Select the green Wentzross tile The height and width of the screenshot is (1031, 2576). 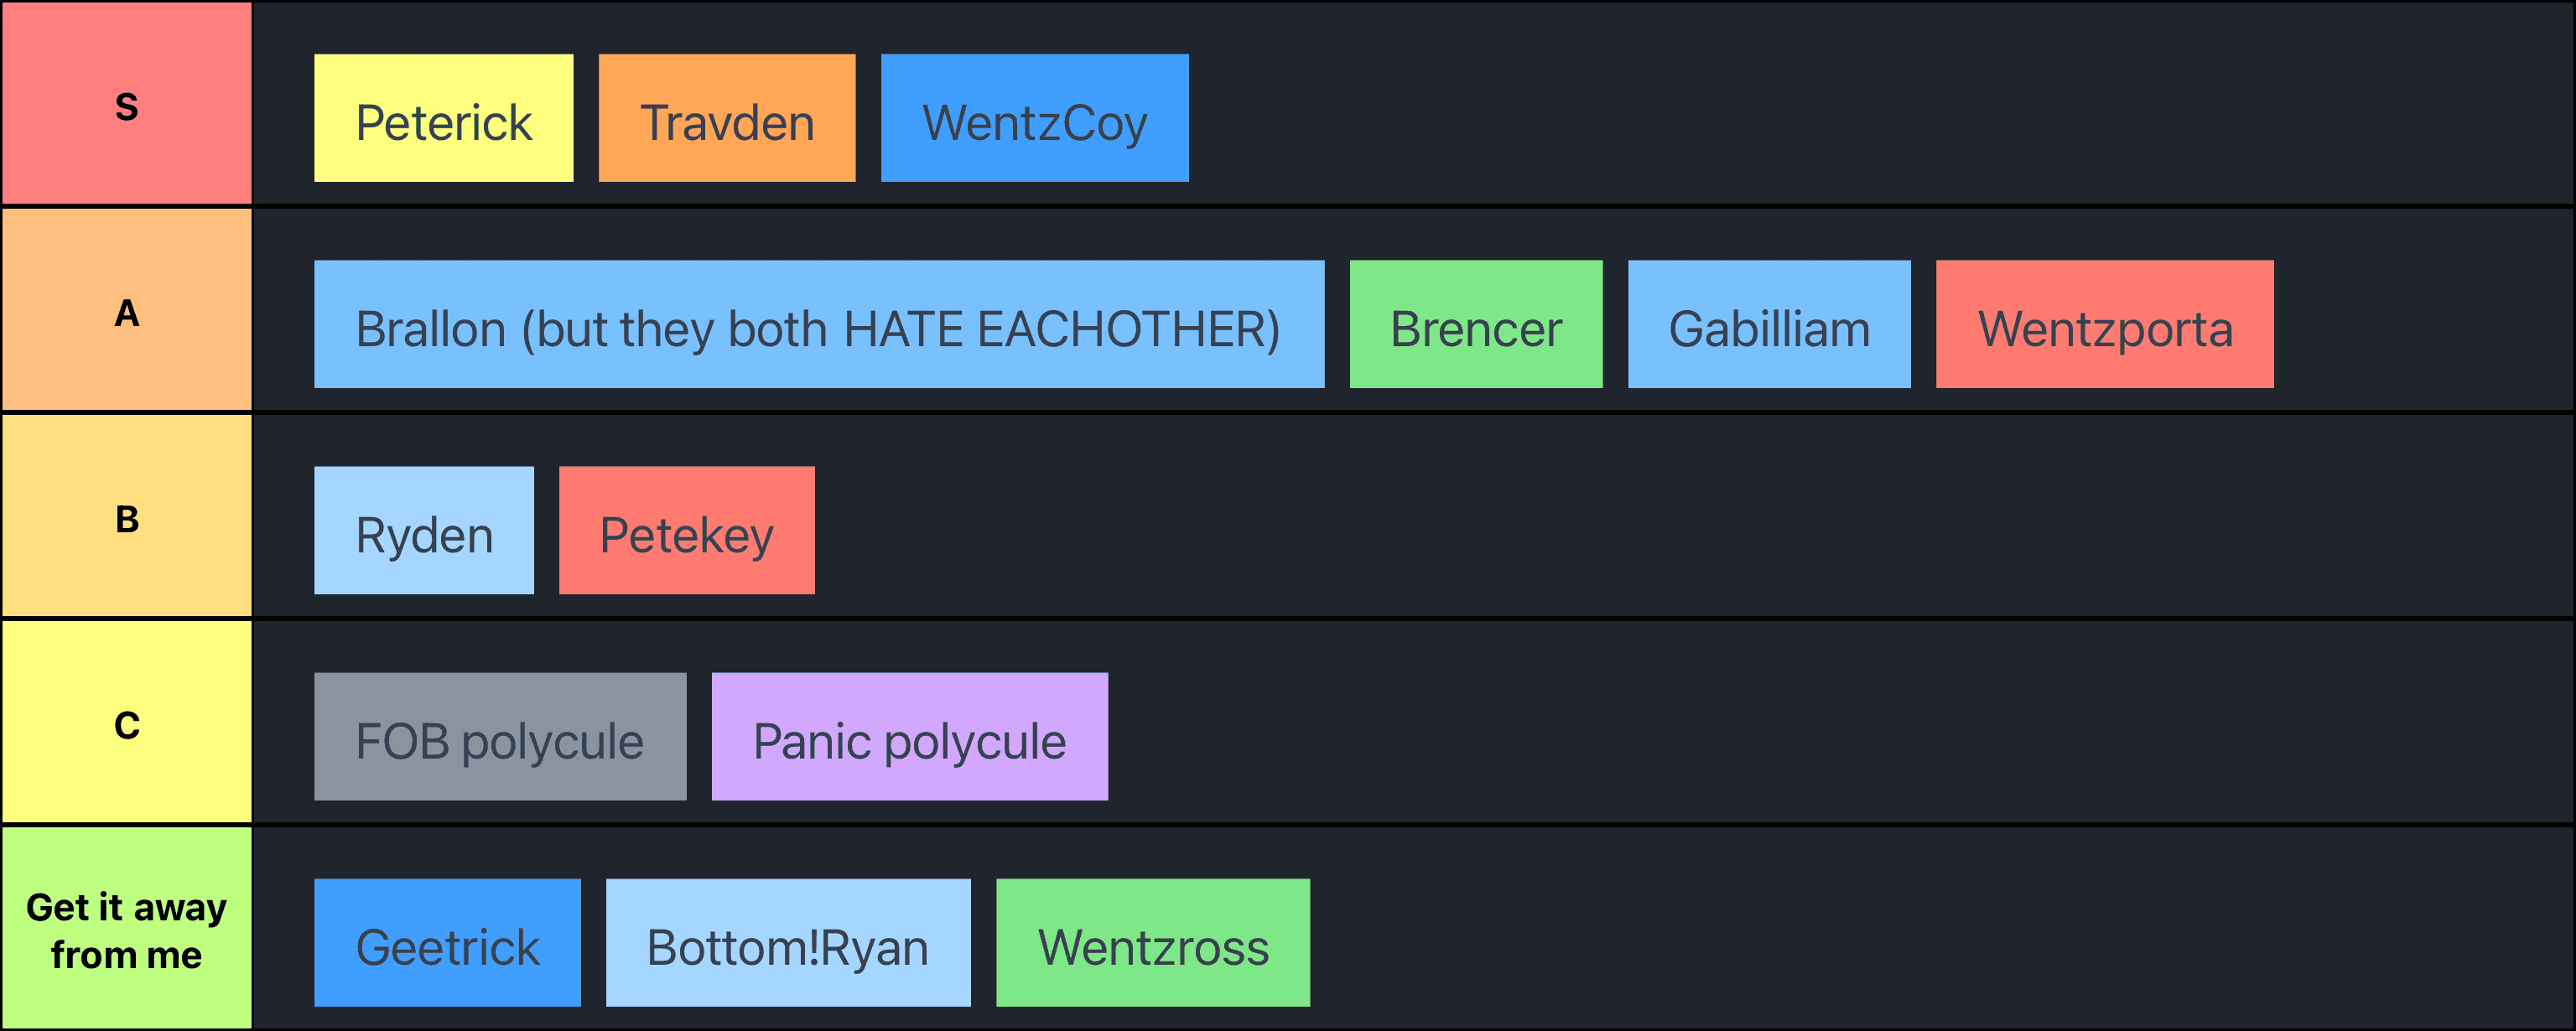(x=1152, y=942)
